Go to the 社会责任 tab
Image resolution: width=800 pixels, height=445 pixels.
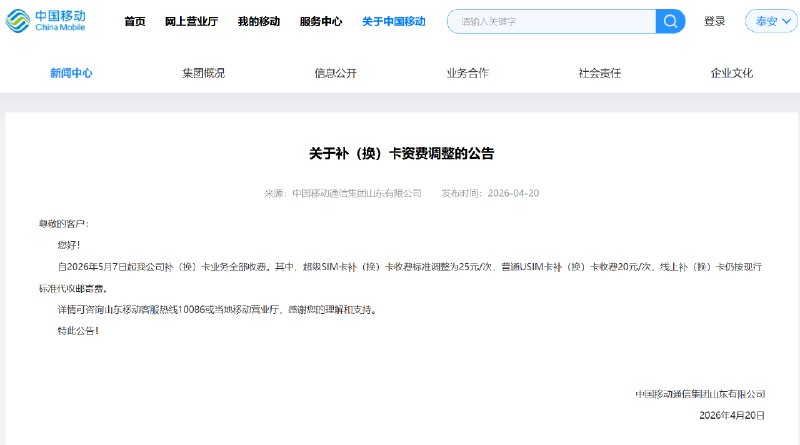coord(599,73)
